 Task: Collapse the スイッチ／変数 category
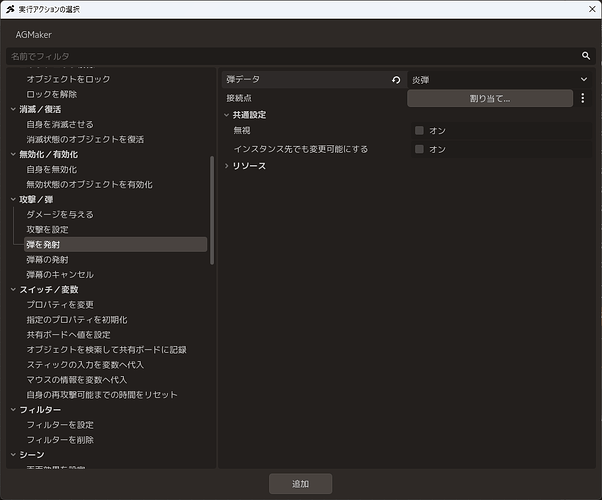click(x=13, y=290)
